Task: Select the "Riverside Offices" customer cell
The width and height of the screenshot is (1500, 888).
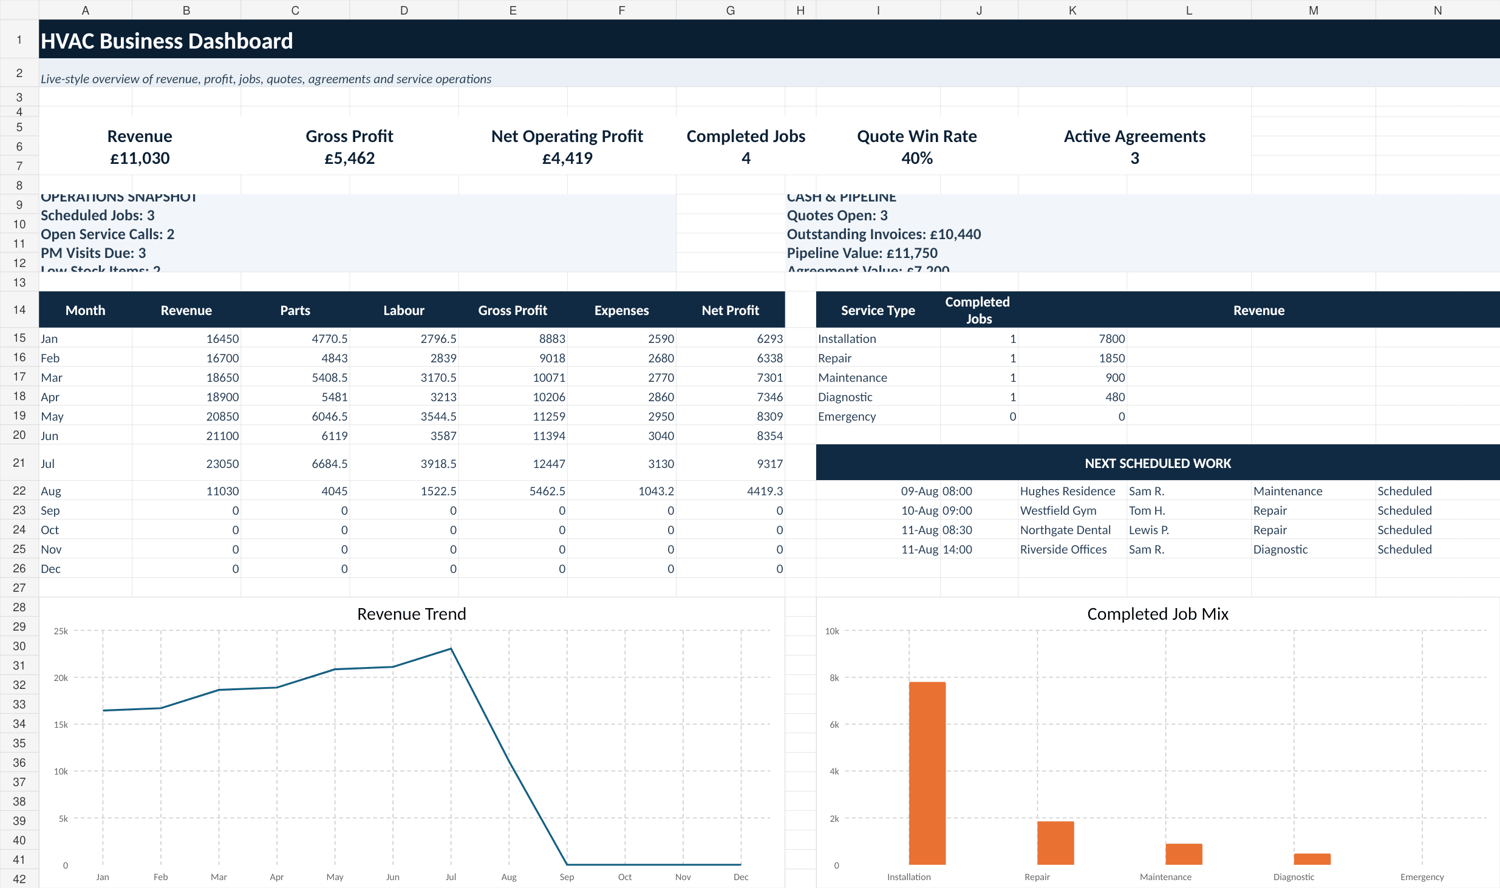Action: (x=1073, y=549)
